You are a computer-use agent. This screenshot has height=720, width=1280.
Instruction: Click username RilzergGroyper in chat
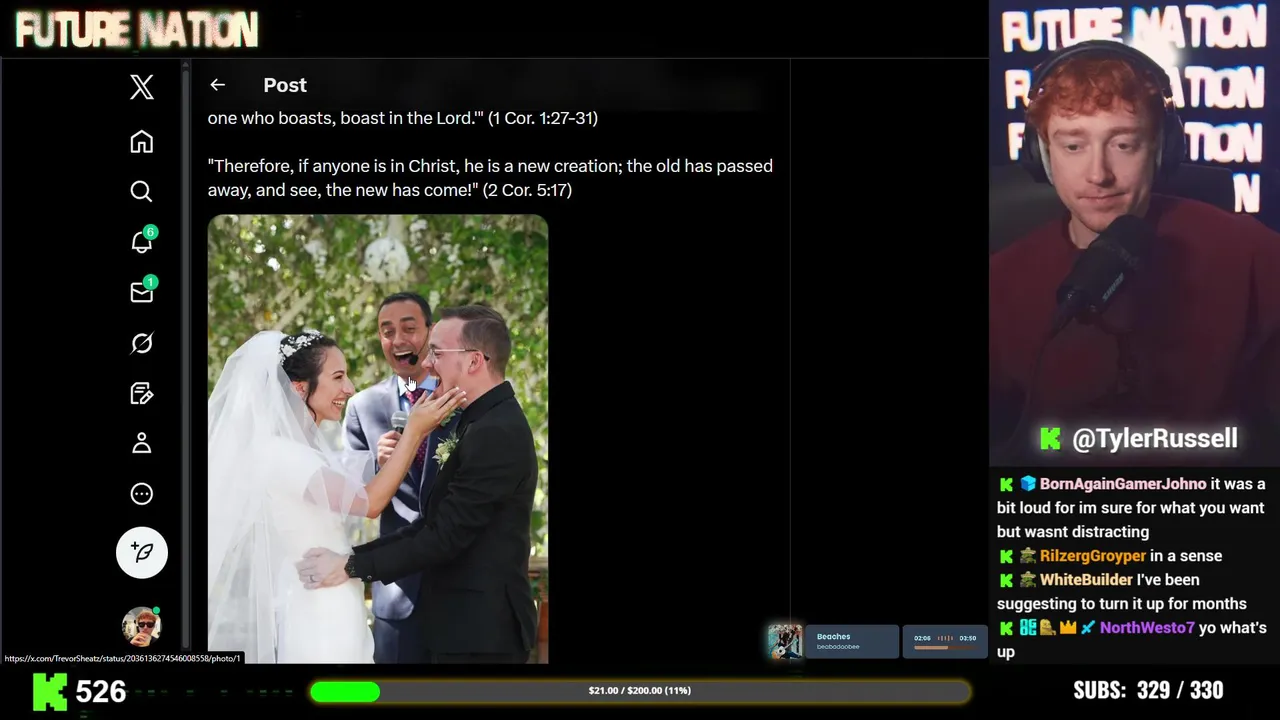1093,556
